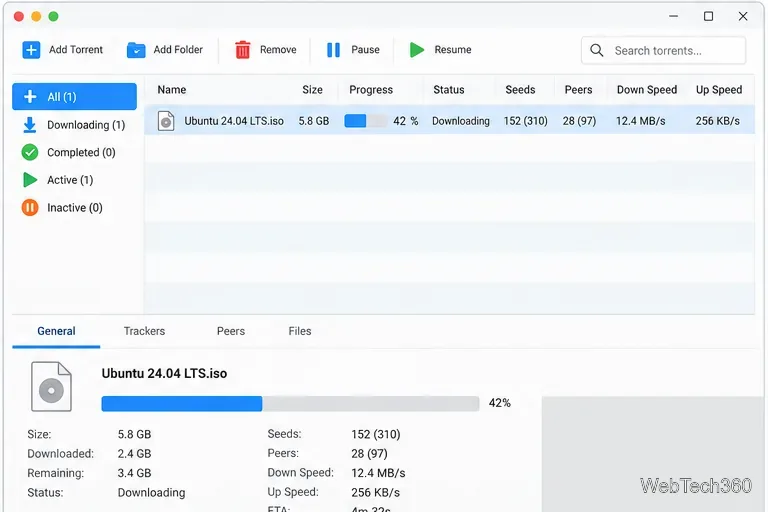Viewport: 768px width, 512px height.
Task: Click the red Remove trash icon
Action: [x=242, y=50]
